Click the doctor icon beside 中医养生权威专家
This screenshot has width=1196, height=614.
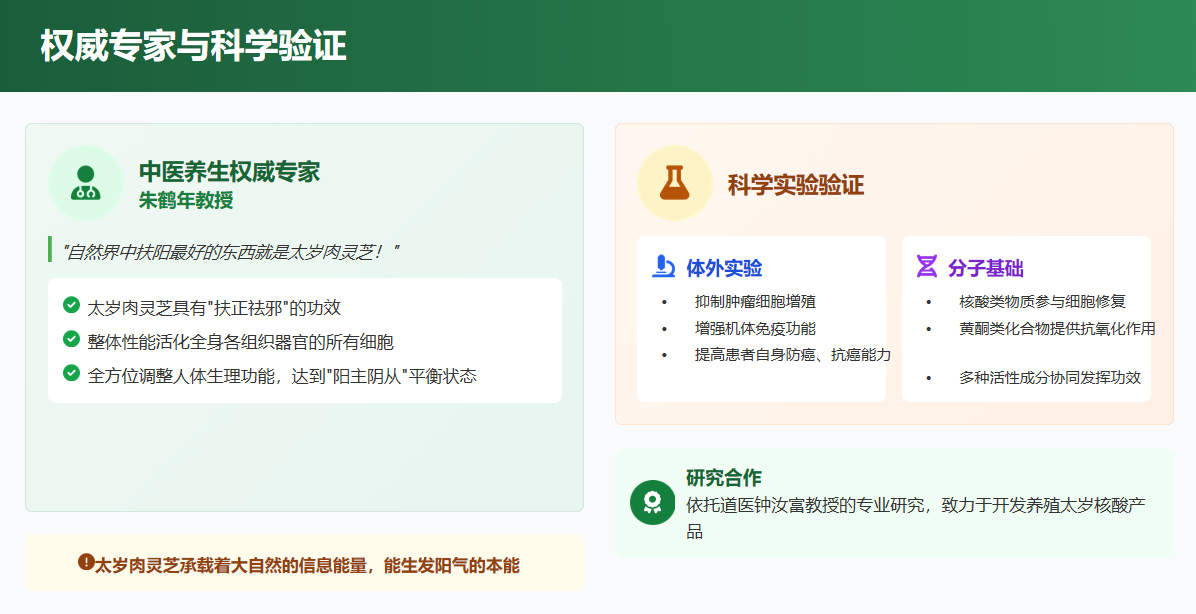[85, 183]
